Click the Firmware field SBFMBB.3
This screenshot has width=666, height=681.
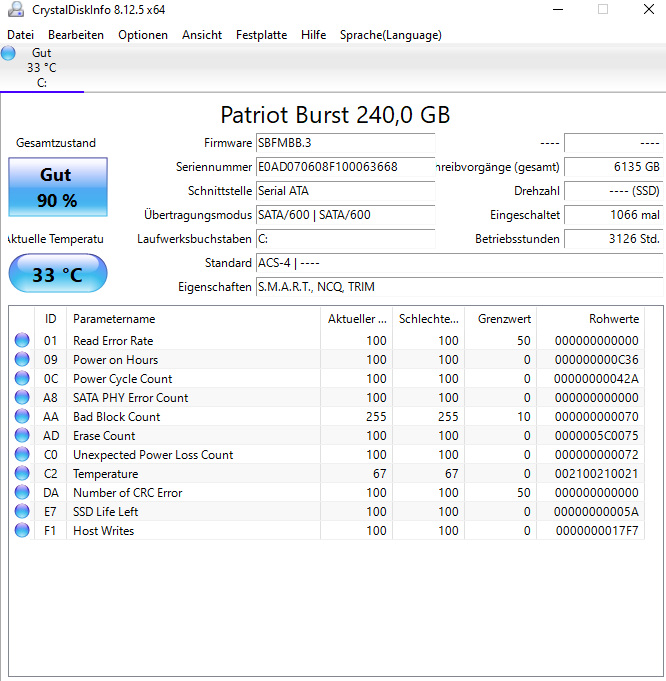pyautogui.click(x=345, y=143)
